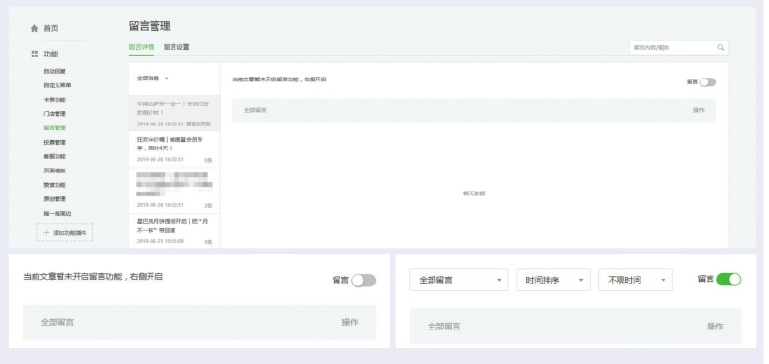Viewport: 769px width, 364px height.
Task: Open 自定义菜单 in the sidebar
Action: coord(57,85)
